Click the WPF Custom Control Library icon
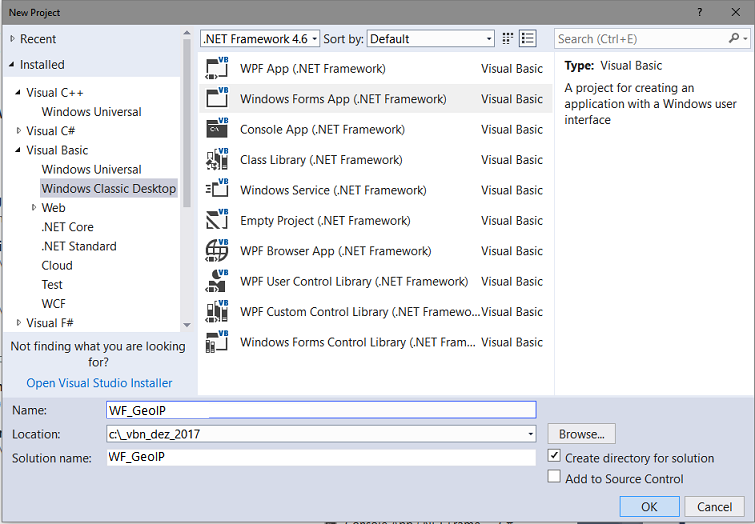 point(217,311)
